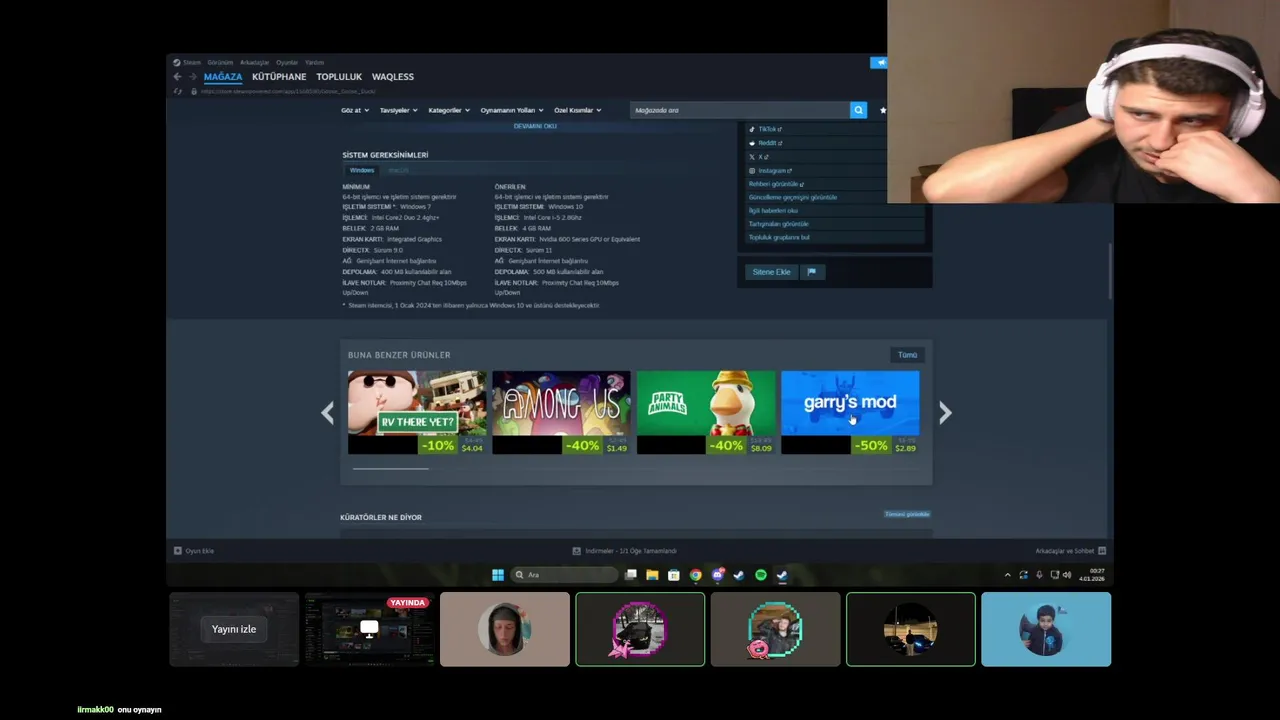Viewport: 1280px width, 720px height.
Task: Open the Yardım menu
Action: point(314,62)
